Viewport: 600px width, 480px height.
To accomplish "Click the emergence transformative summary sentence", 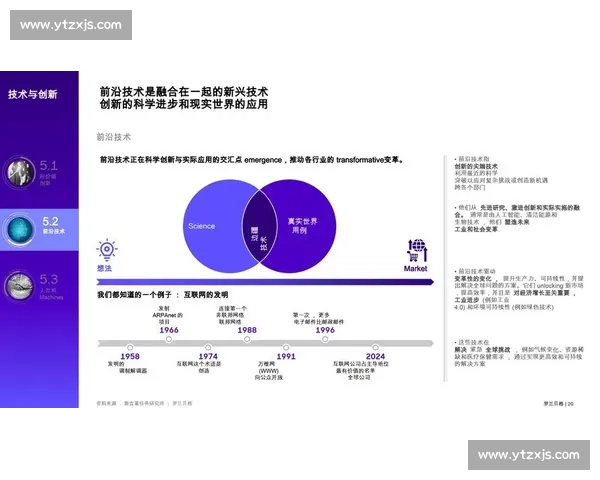I will click(252, 160).
